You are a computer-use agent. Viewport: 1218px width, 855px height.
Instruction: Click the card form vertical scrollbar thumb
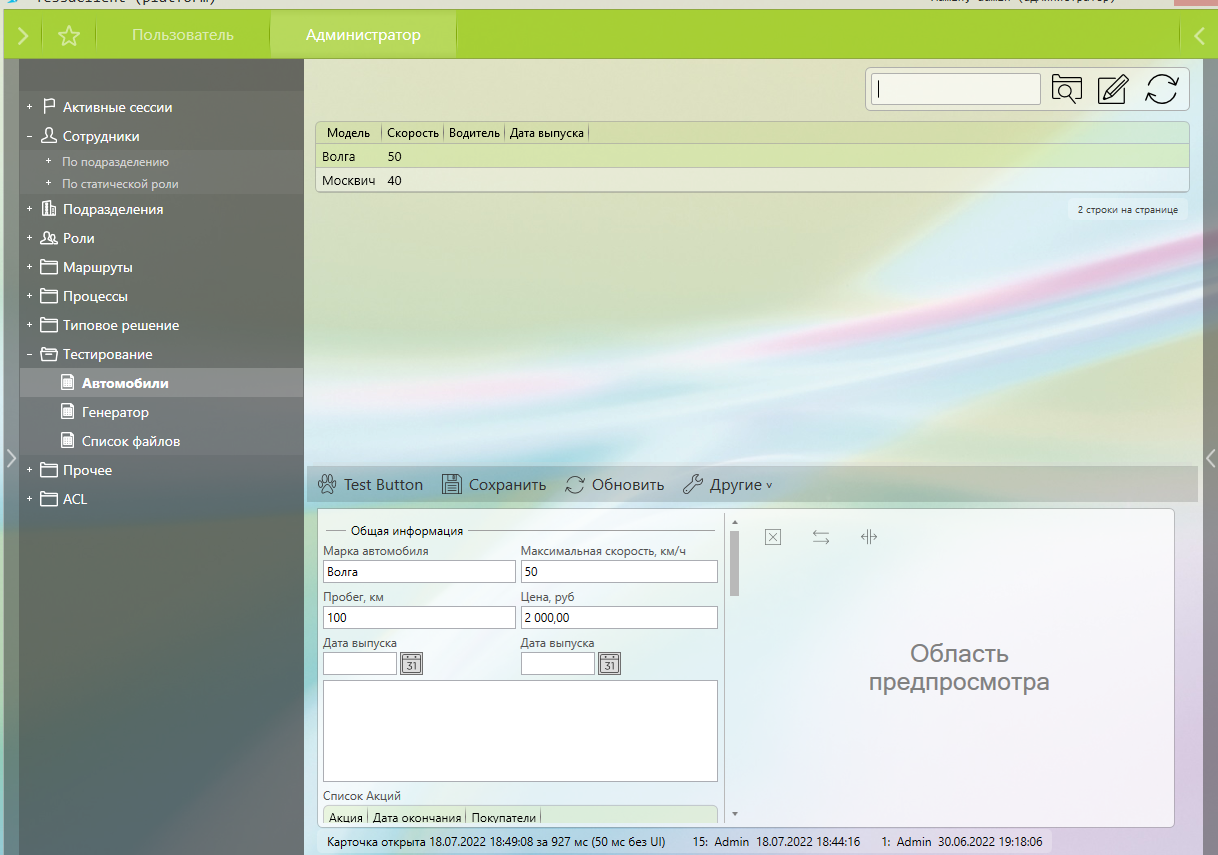[x=734, y=563]
